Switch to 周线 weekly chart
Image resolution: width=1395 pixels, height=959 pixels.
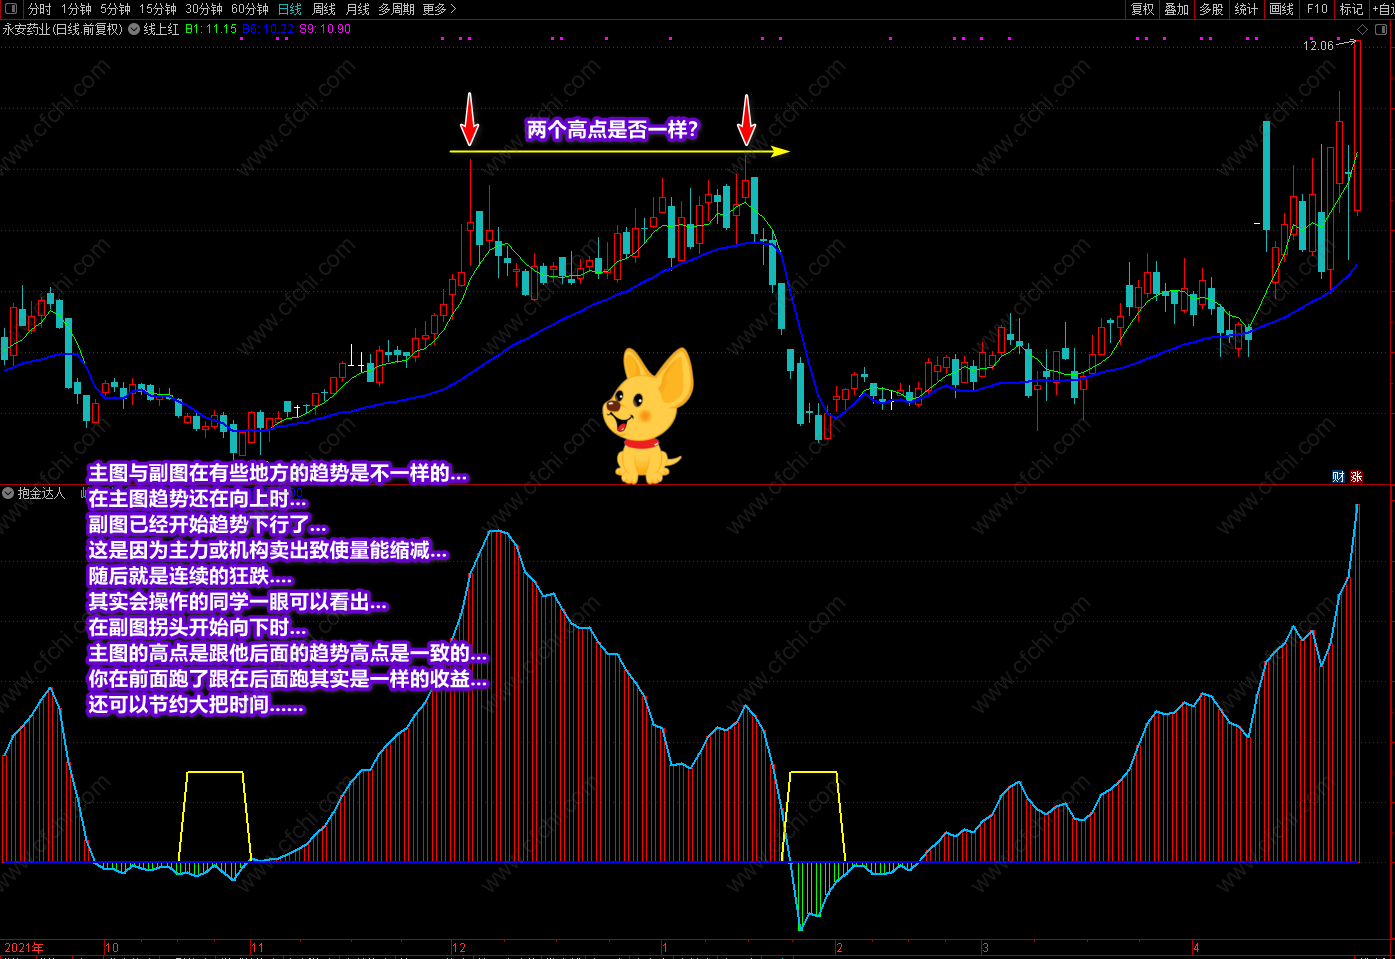coord(324,9)
